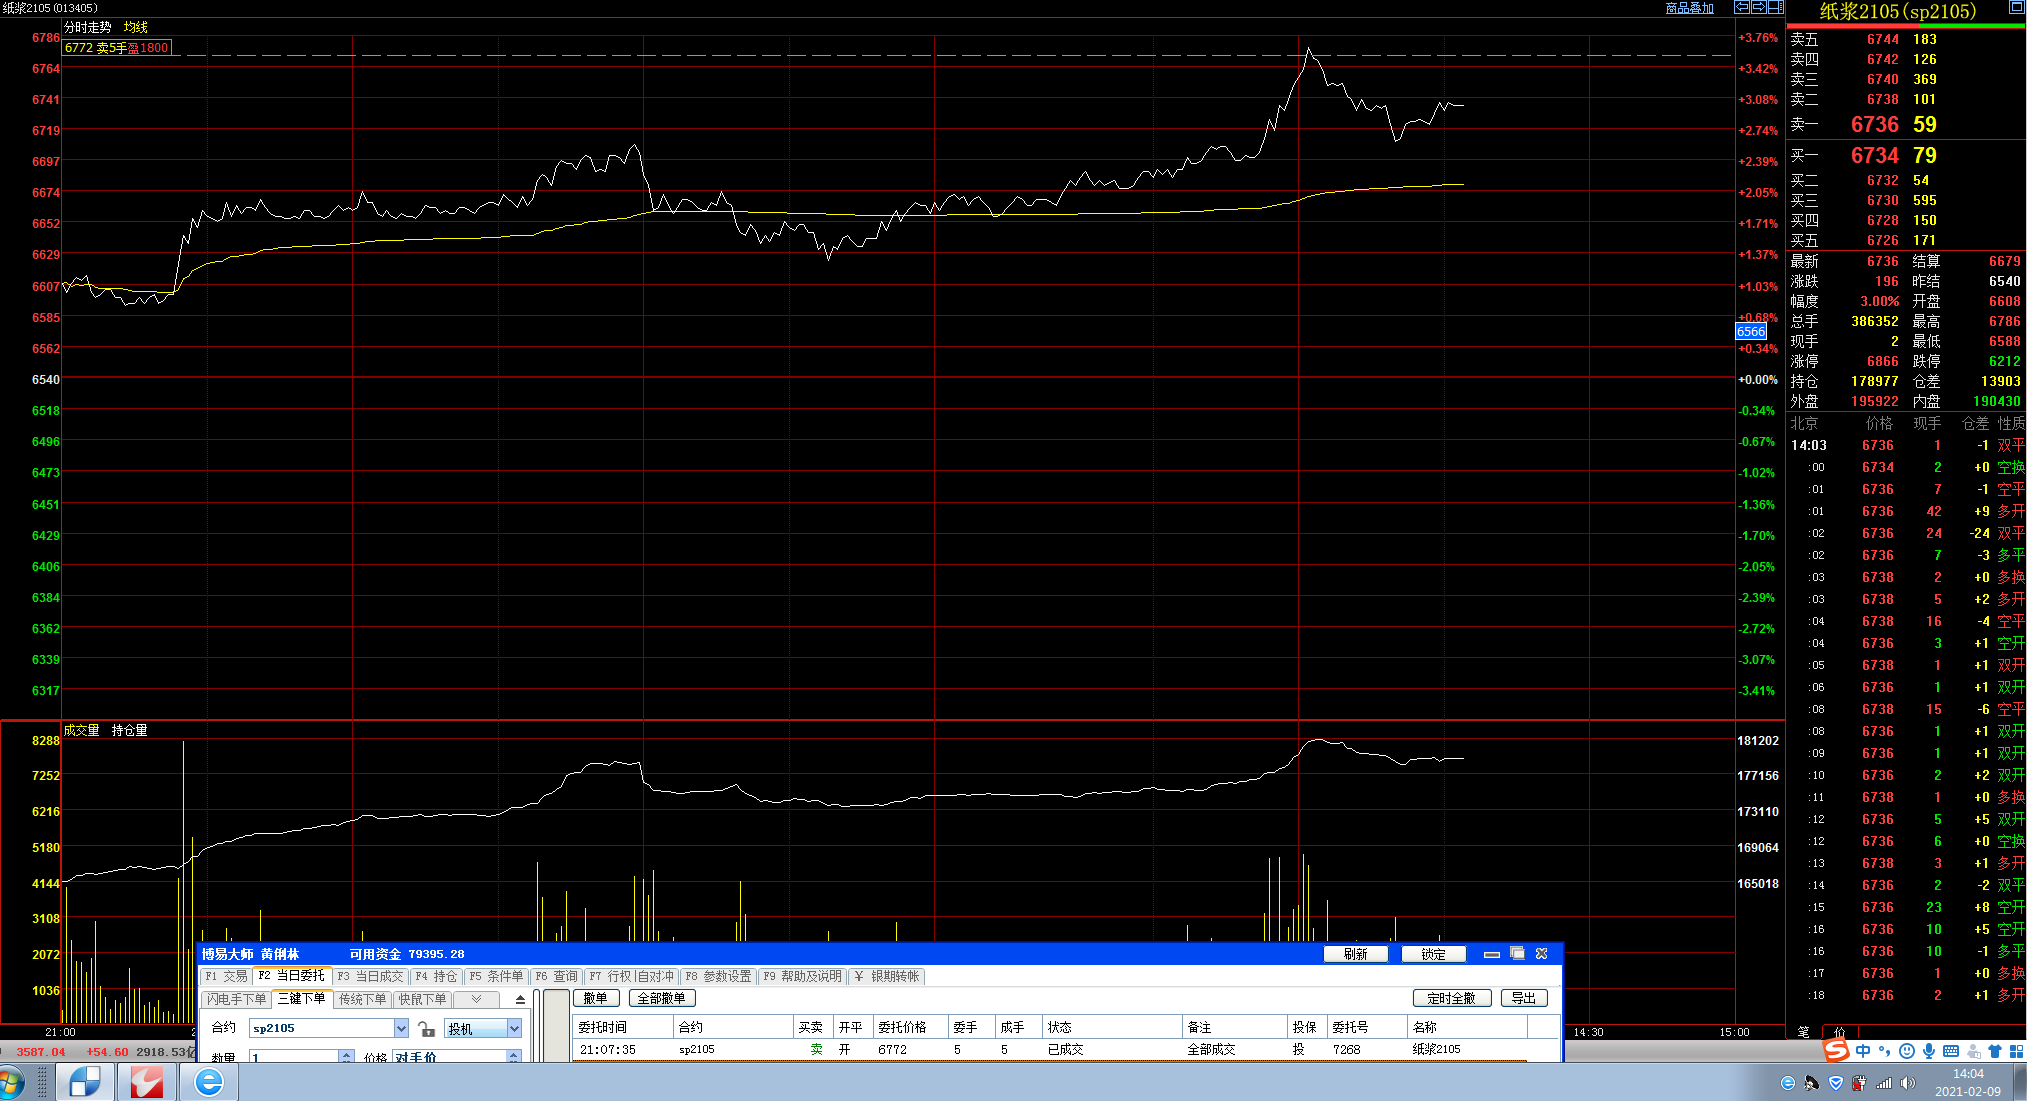
Task: Open the 投机 type dropdown
Action: [x=514, y=1029]
